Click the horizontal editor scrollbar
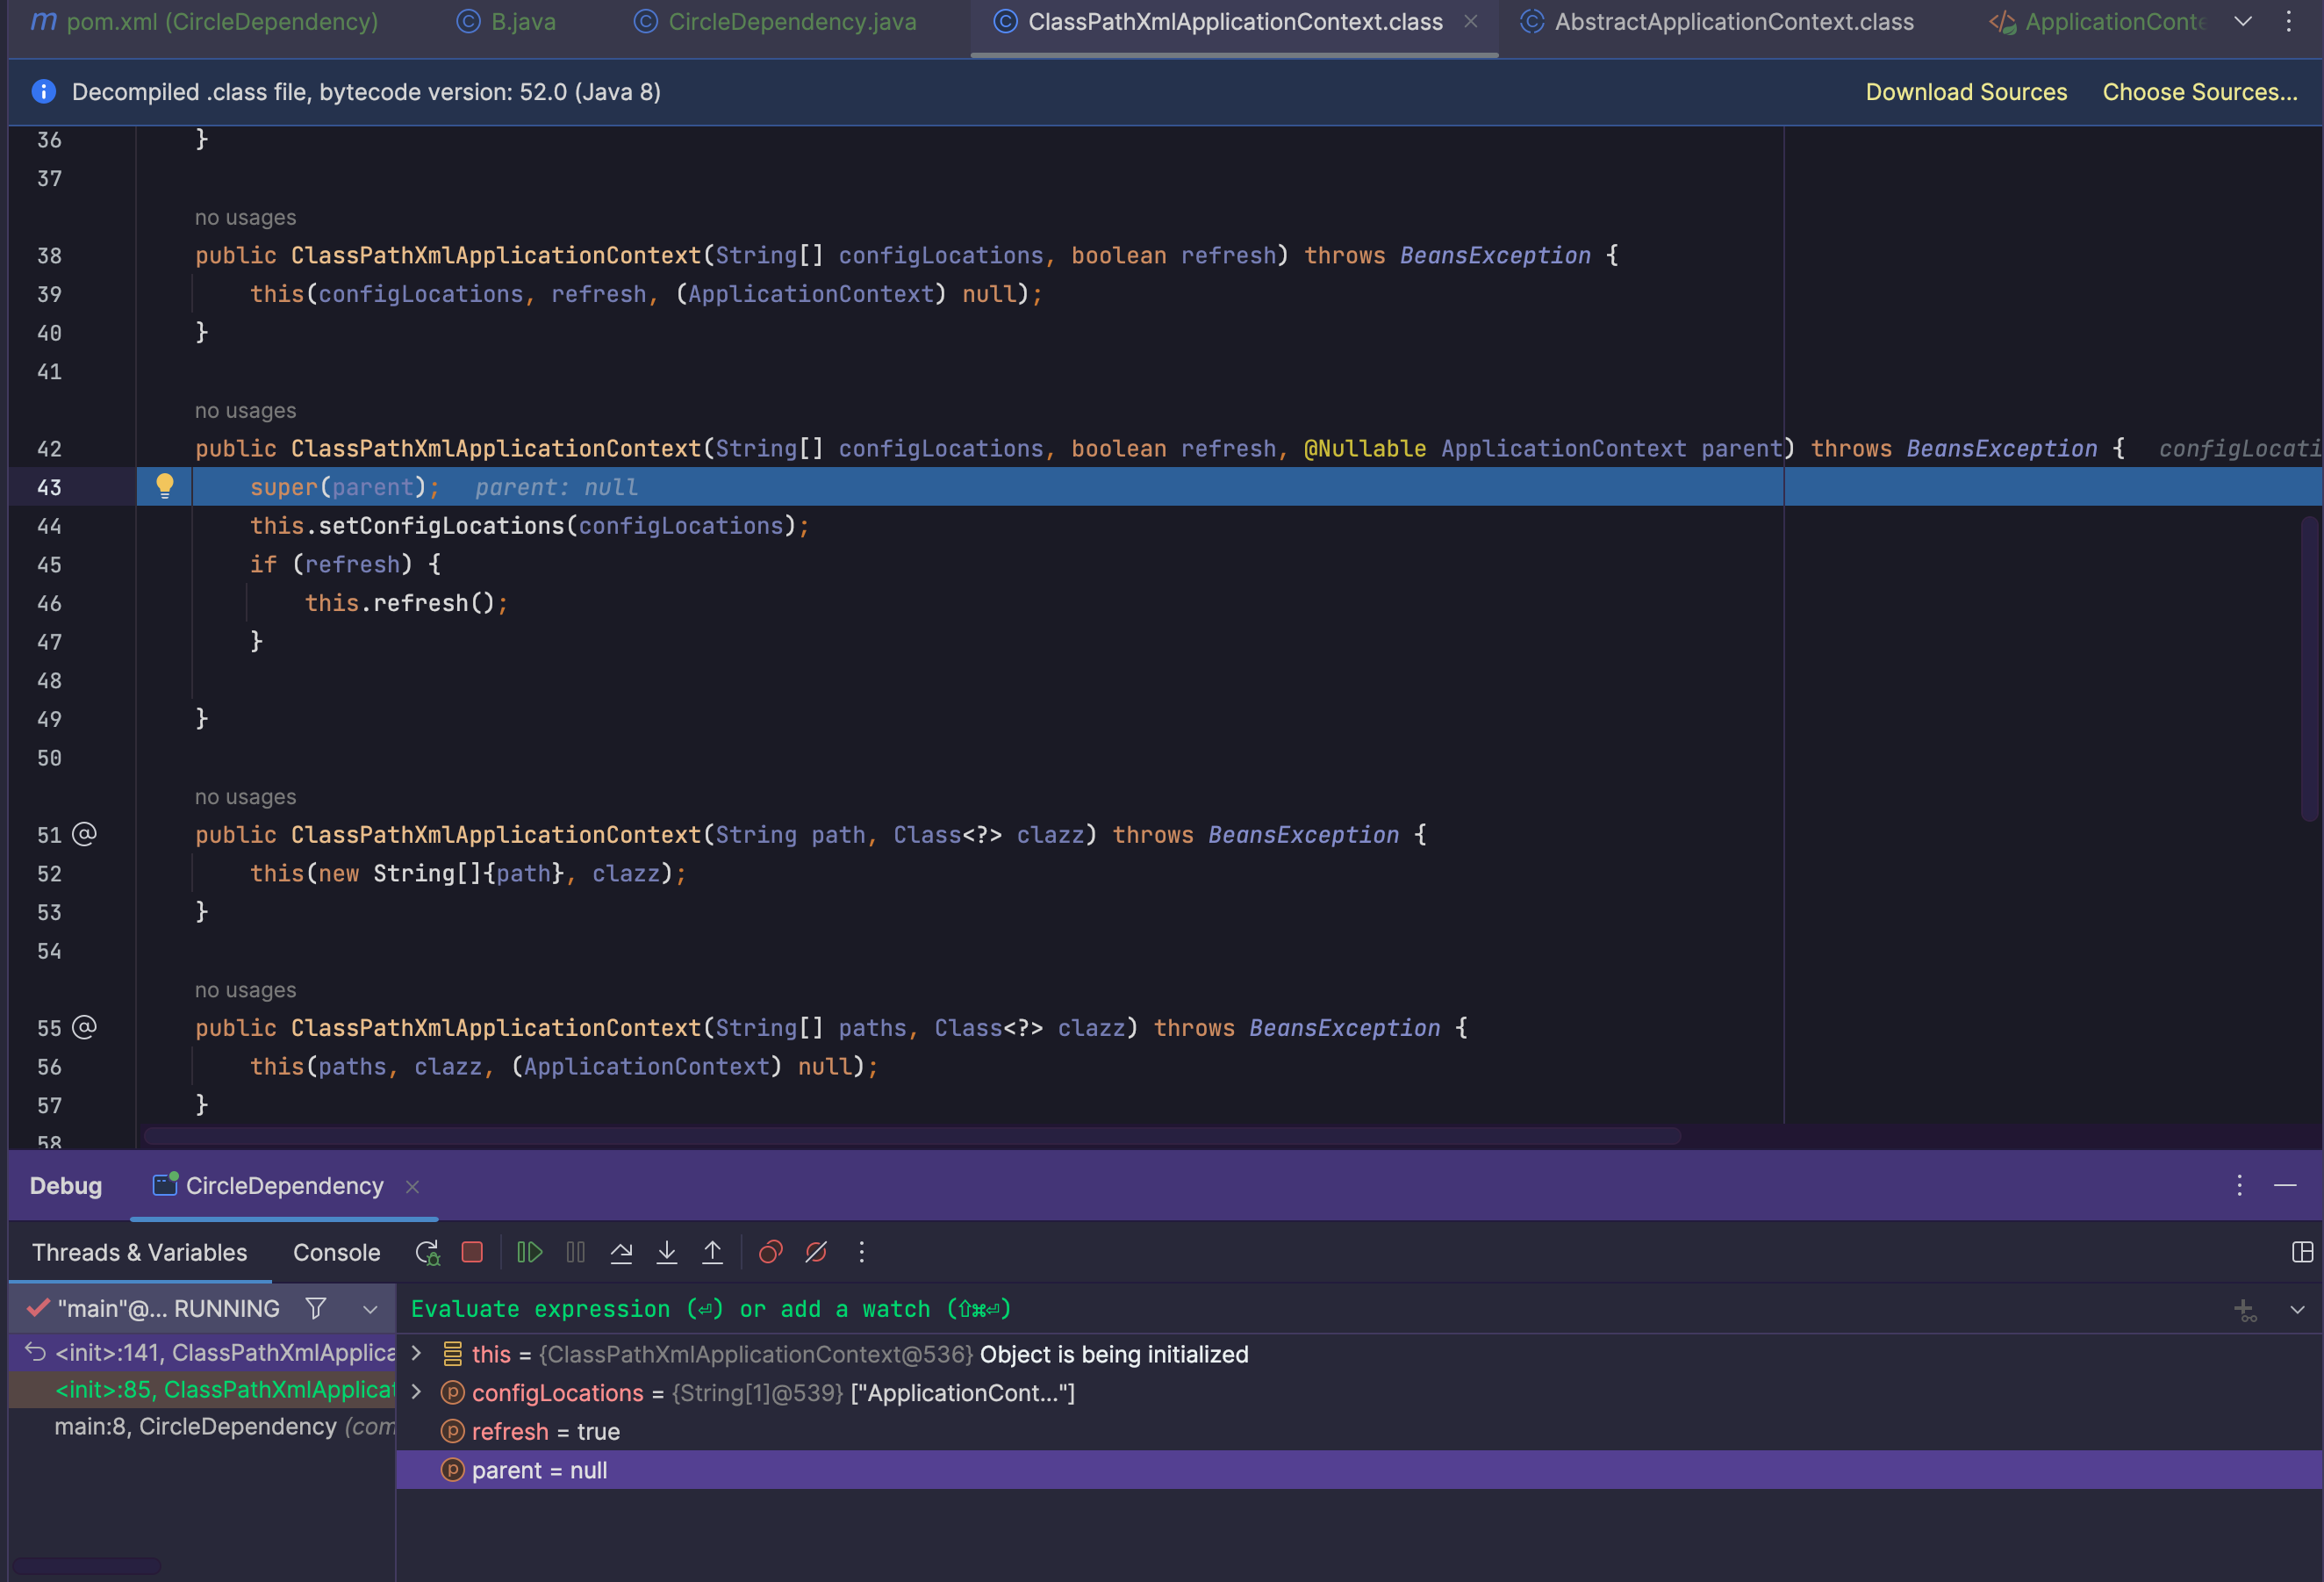 pos(912,1136)
